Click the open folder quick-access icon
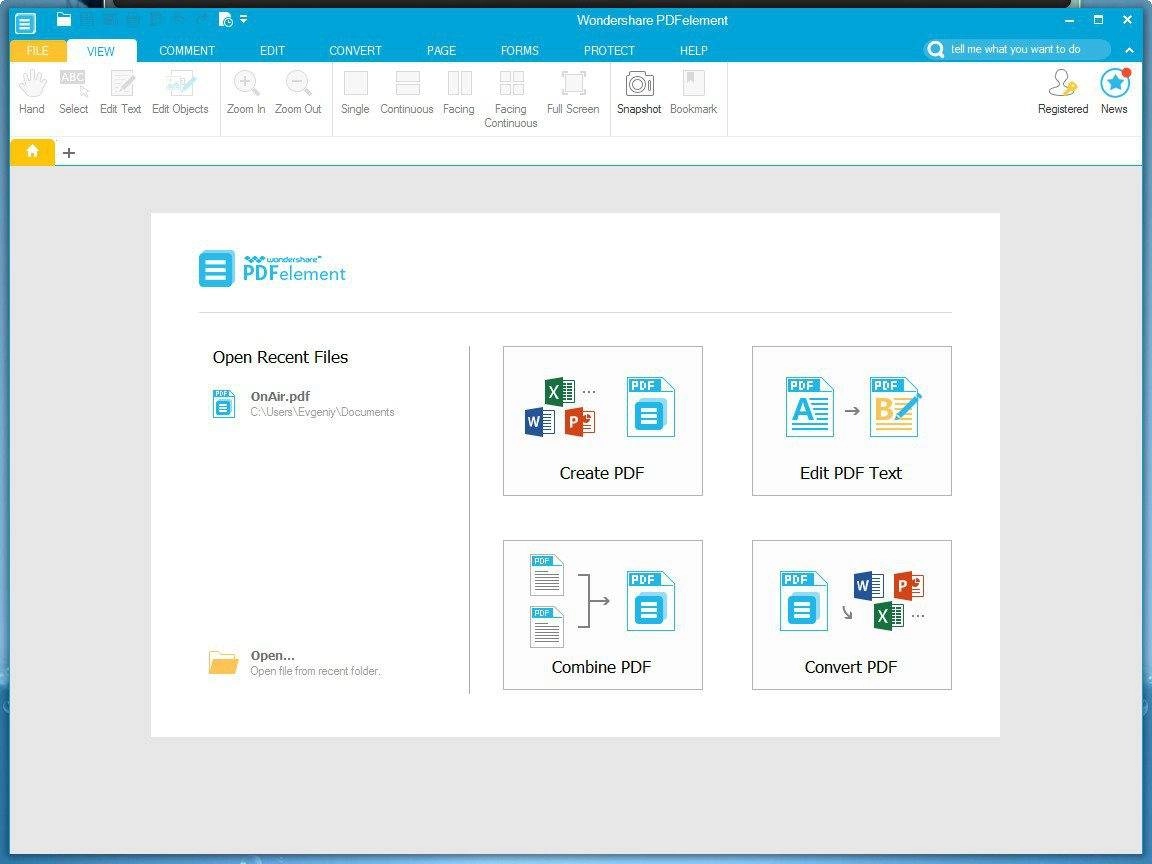Image resolution: width=1152 pixels, height=864 pixels. pyautogui.click(x=64, y=20)
